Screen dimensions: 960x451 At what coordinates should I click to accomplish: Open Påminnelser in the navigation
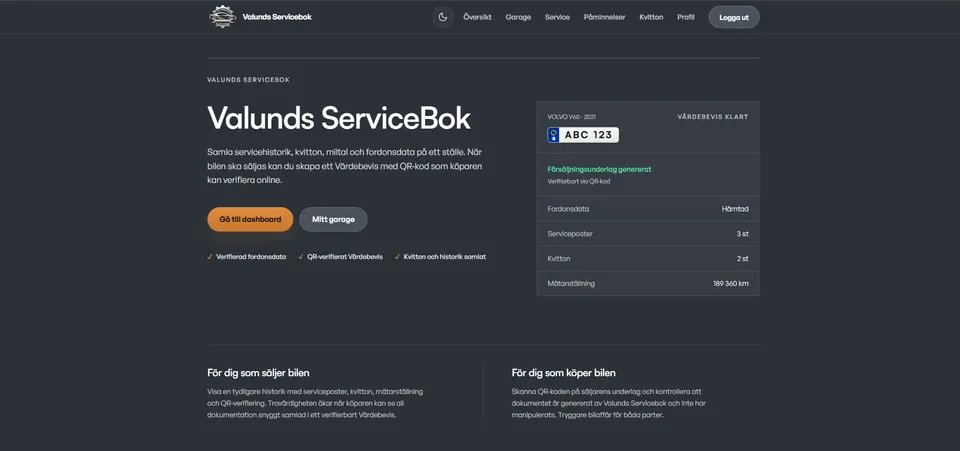pyautogui.click(x=604, y=17)
